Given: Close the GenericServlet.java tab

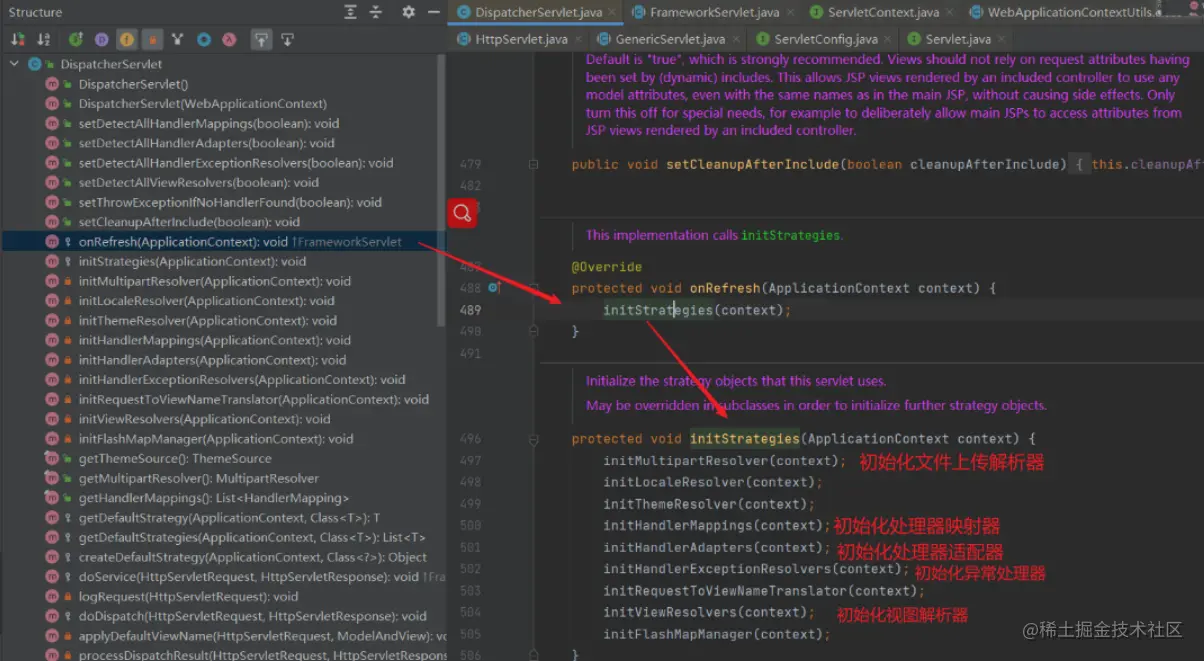Looking at the screenshot, I should (x=736, y=40).
